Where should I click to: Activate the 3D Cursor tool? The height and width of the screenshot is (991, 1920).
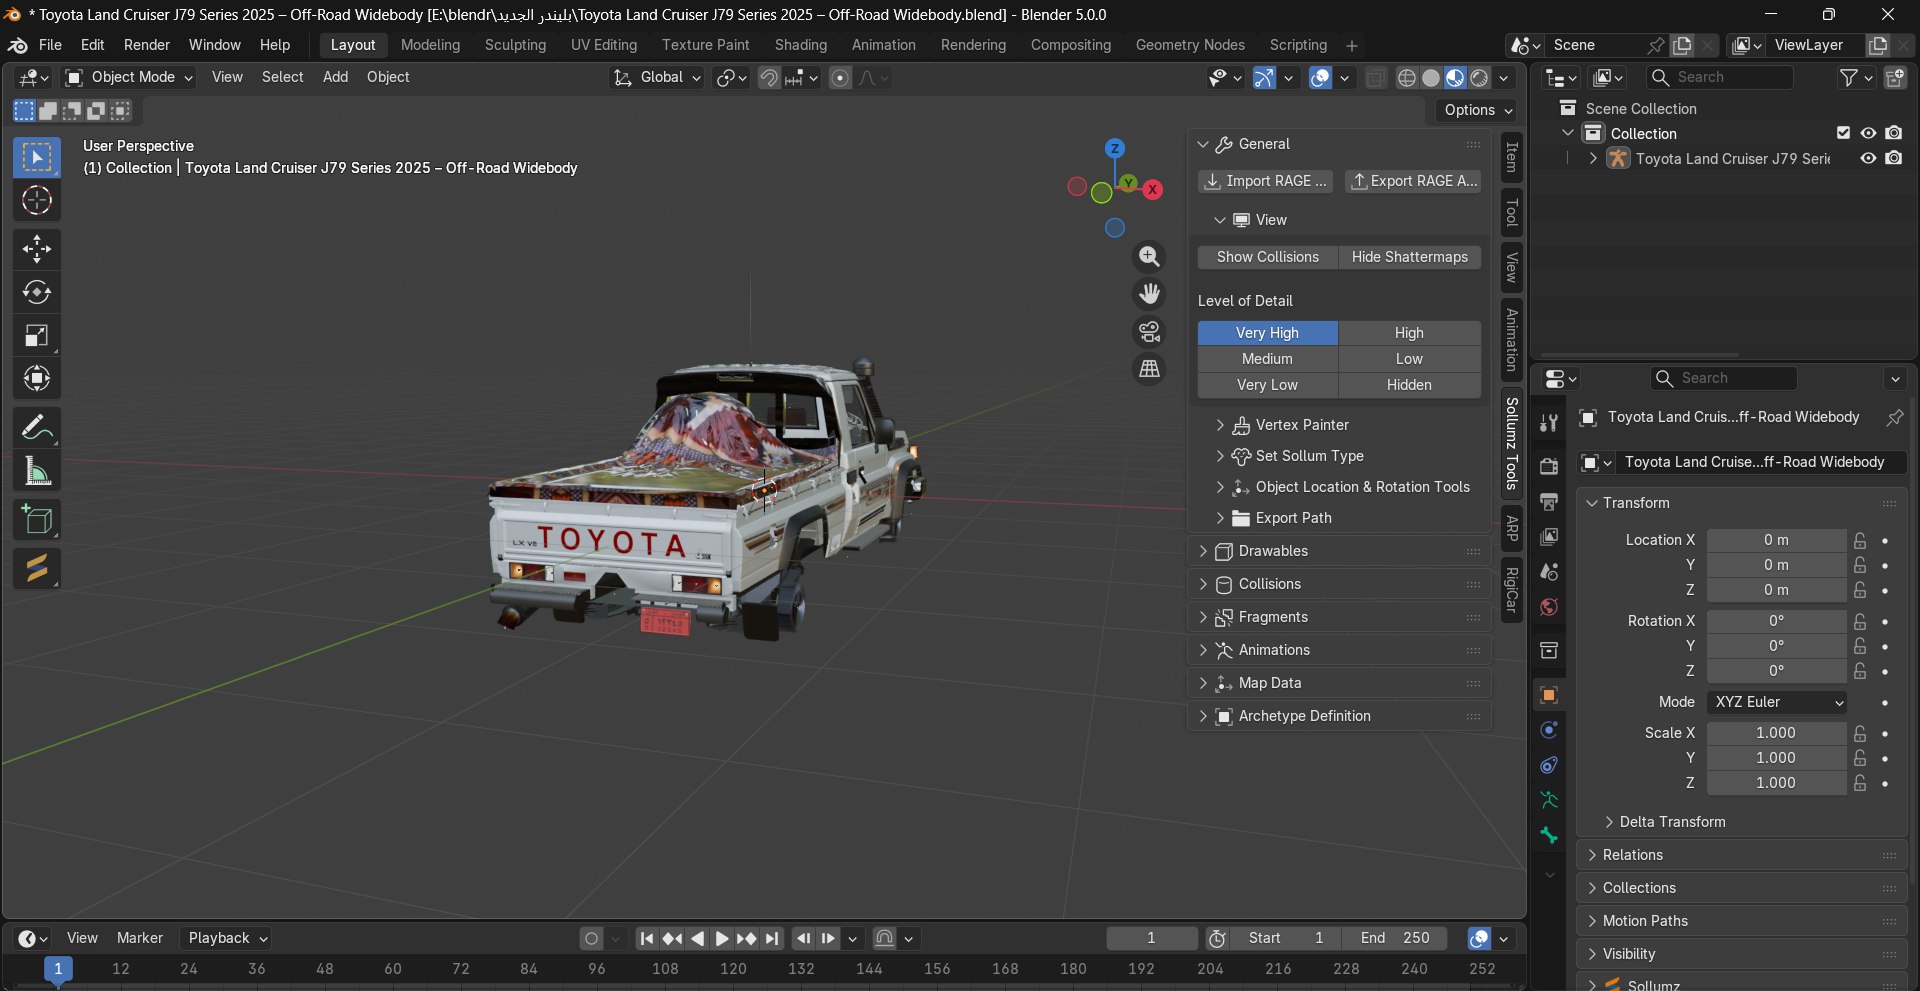coord(37,200)
